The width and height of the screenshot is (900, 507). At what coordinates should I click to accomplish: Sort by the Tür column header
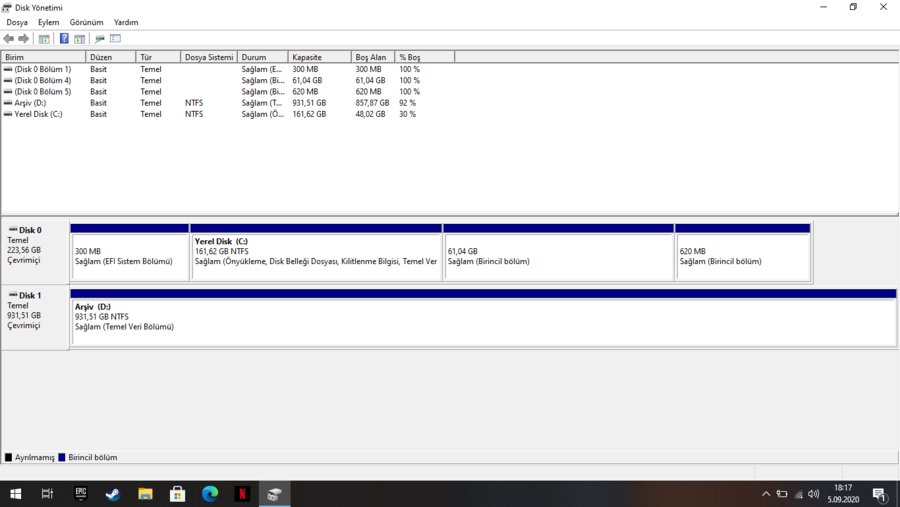point(158,57)
